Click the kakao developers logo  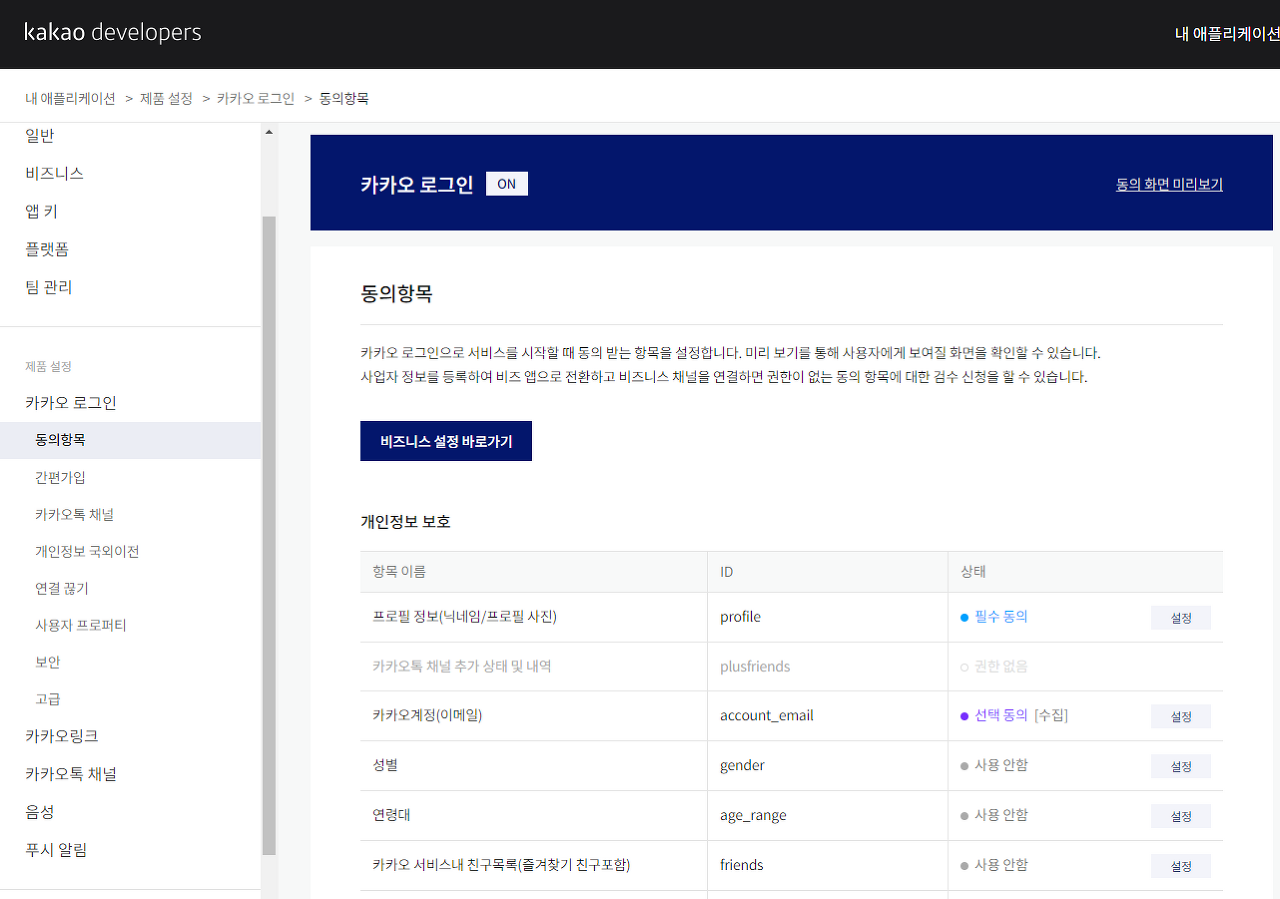coord(113,33)
